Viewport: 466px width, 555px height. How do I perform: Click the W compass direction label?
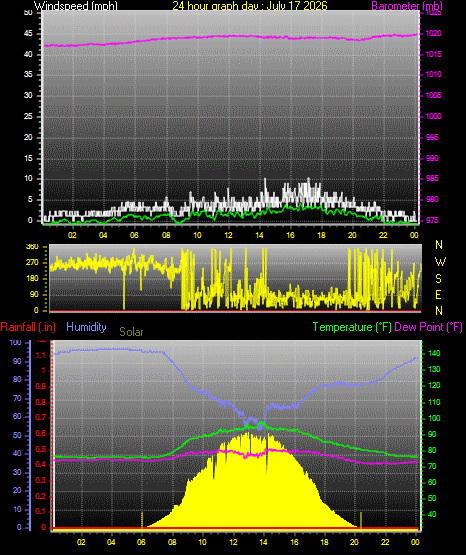[x=440, y=262]
